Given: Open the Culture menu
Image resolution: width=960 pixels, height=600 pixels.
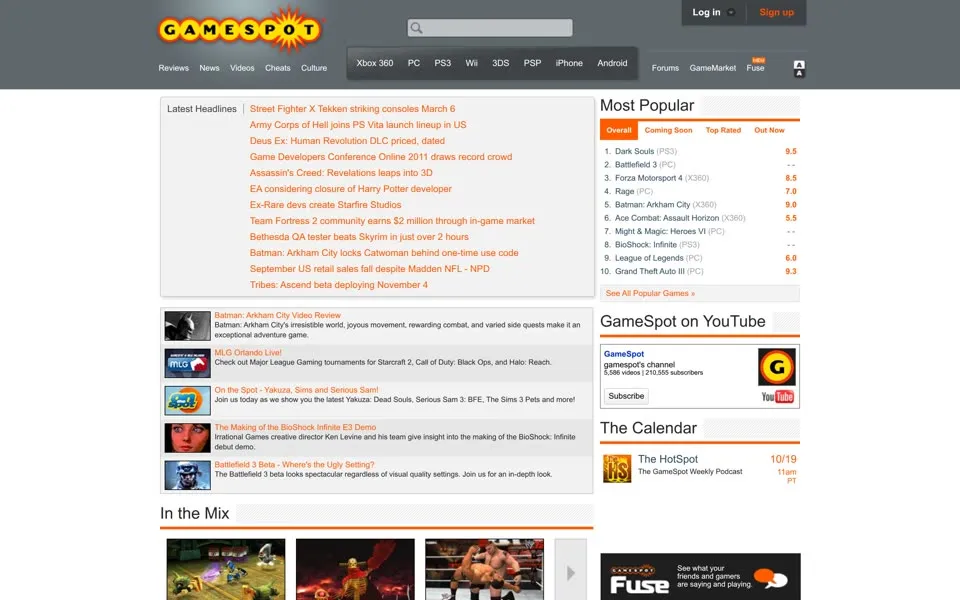Looking at the screenshot, I should click(x=313, y=68).
